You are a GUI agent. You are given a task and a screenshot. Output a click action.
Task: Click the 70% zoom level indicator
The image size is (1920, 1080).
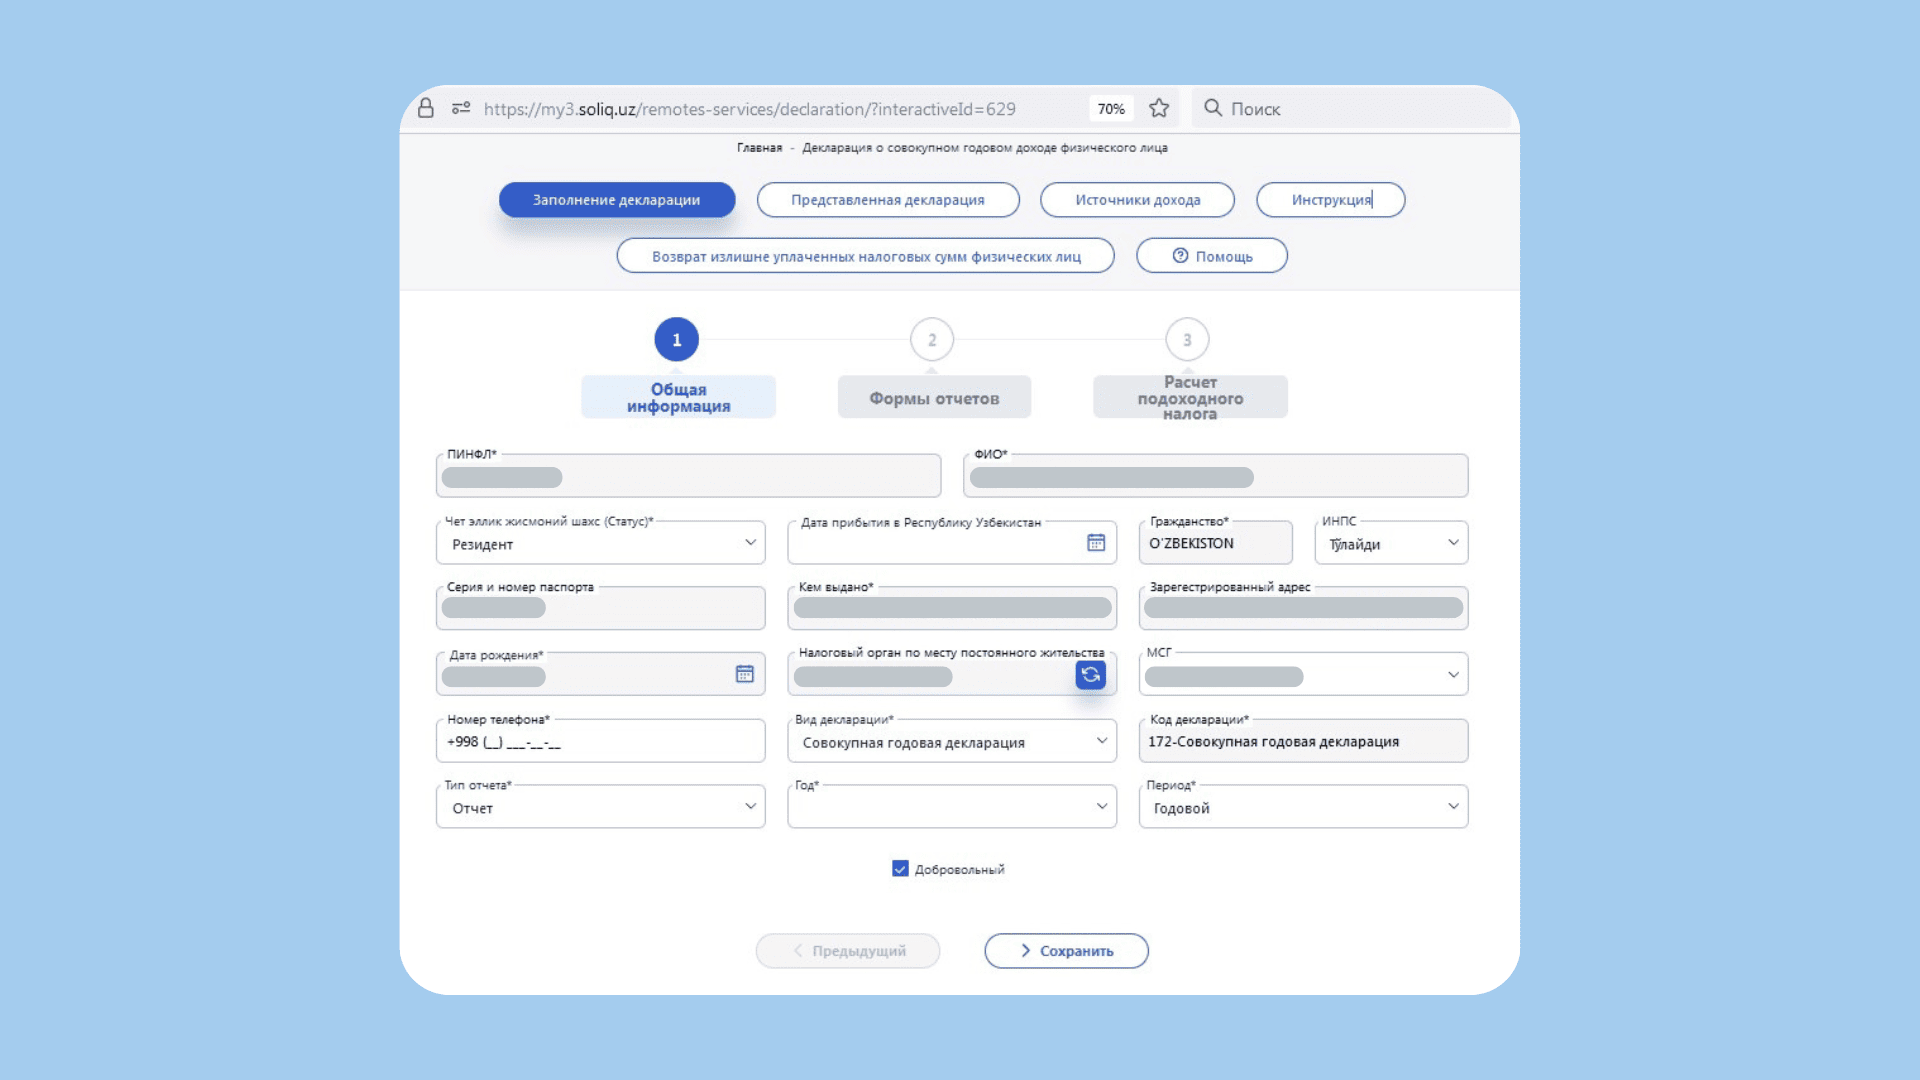pos(1111,109)
